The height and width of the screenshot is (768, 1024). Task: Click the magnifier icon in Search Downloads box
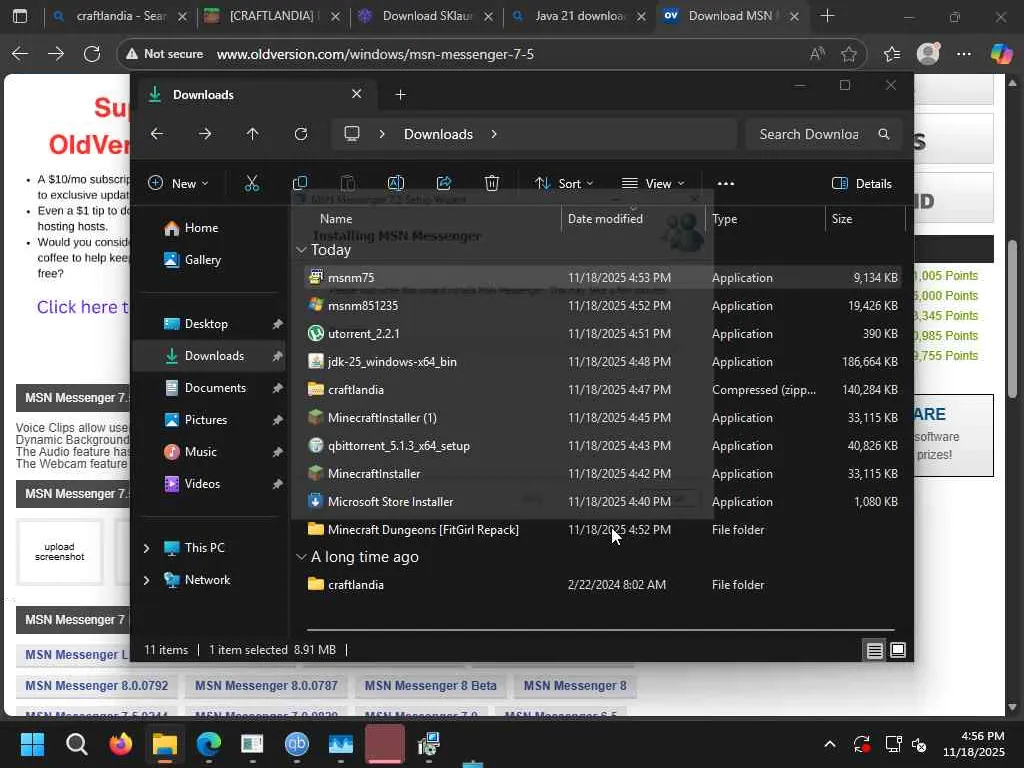884,134
